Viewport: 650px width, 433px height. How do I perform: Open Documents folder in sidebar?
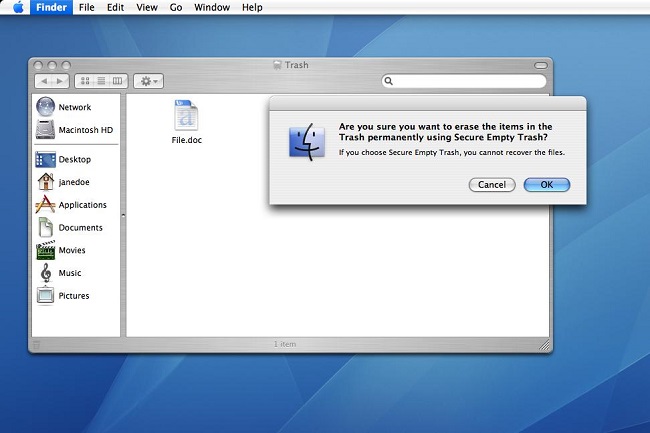pos(45,227)
